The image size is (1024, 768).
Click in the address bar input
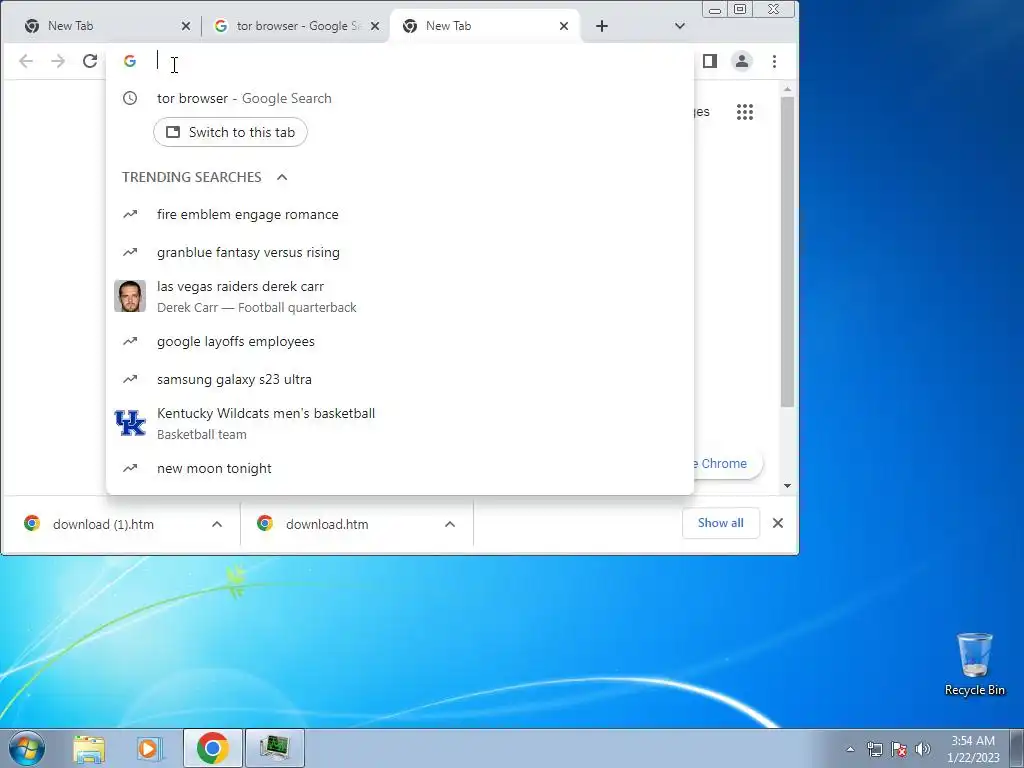tap(418, 61)
